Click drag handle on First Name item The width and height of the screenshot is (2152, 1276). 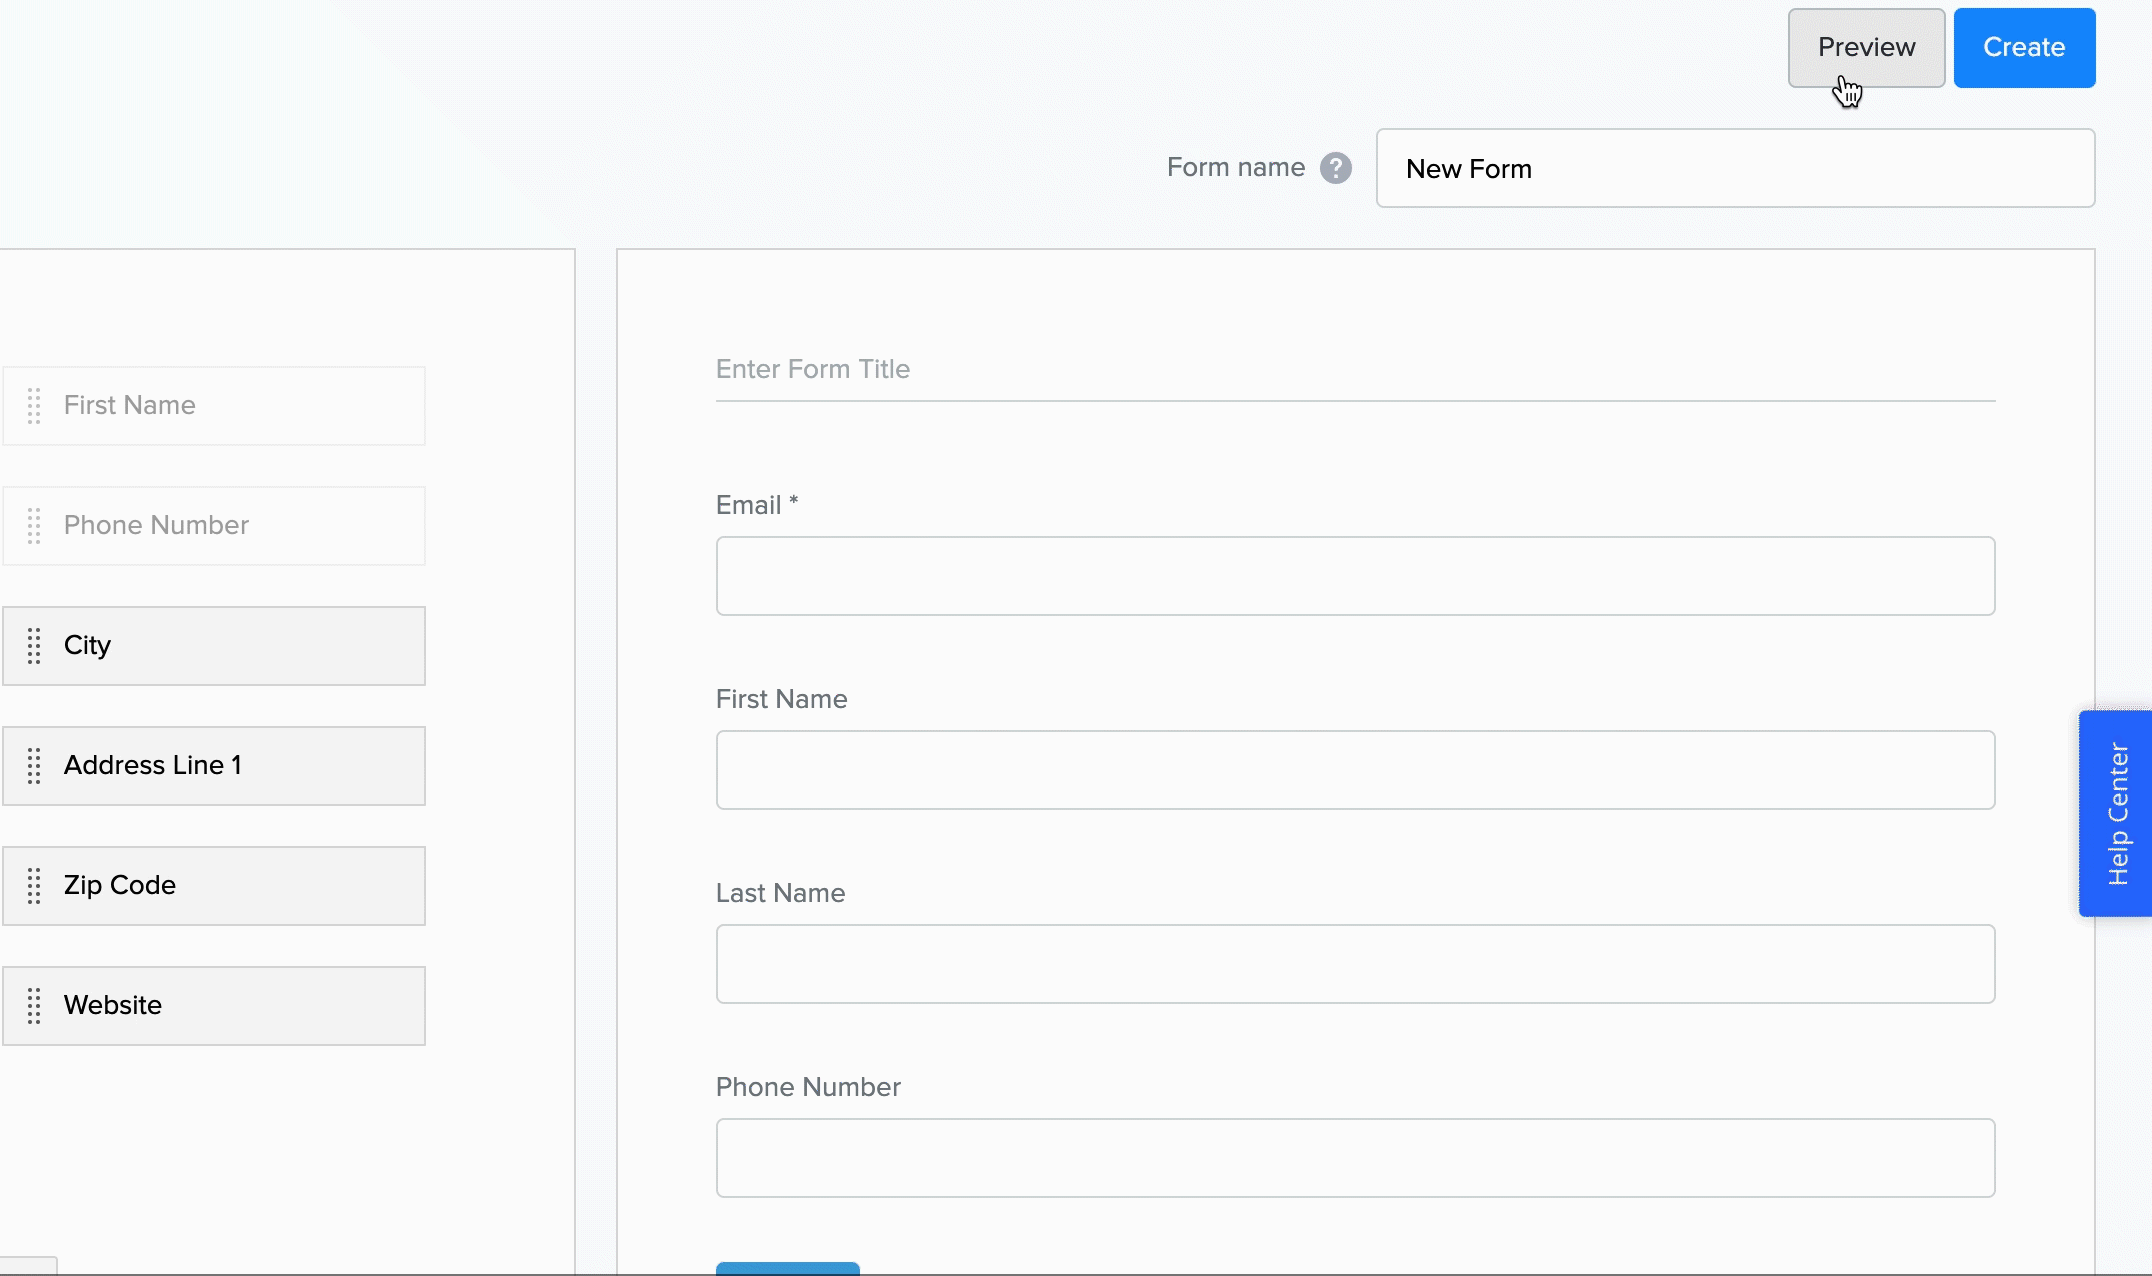[x=34, y=406]
